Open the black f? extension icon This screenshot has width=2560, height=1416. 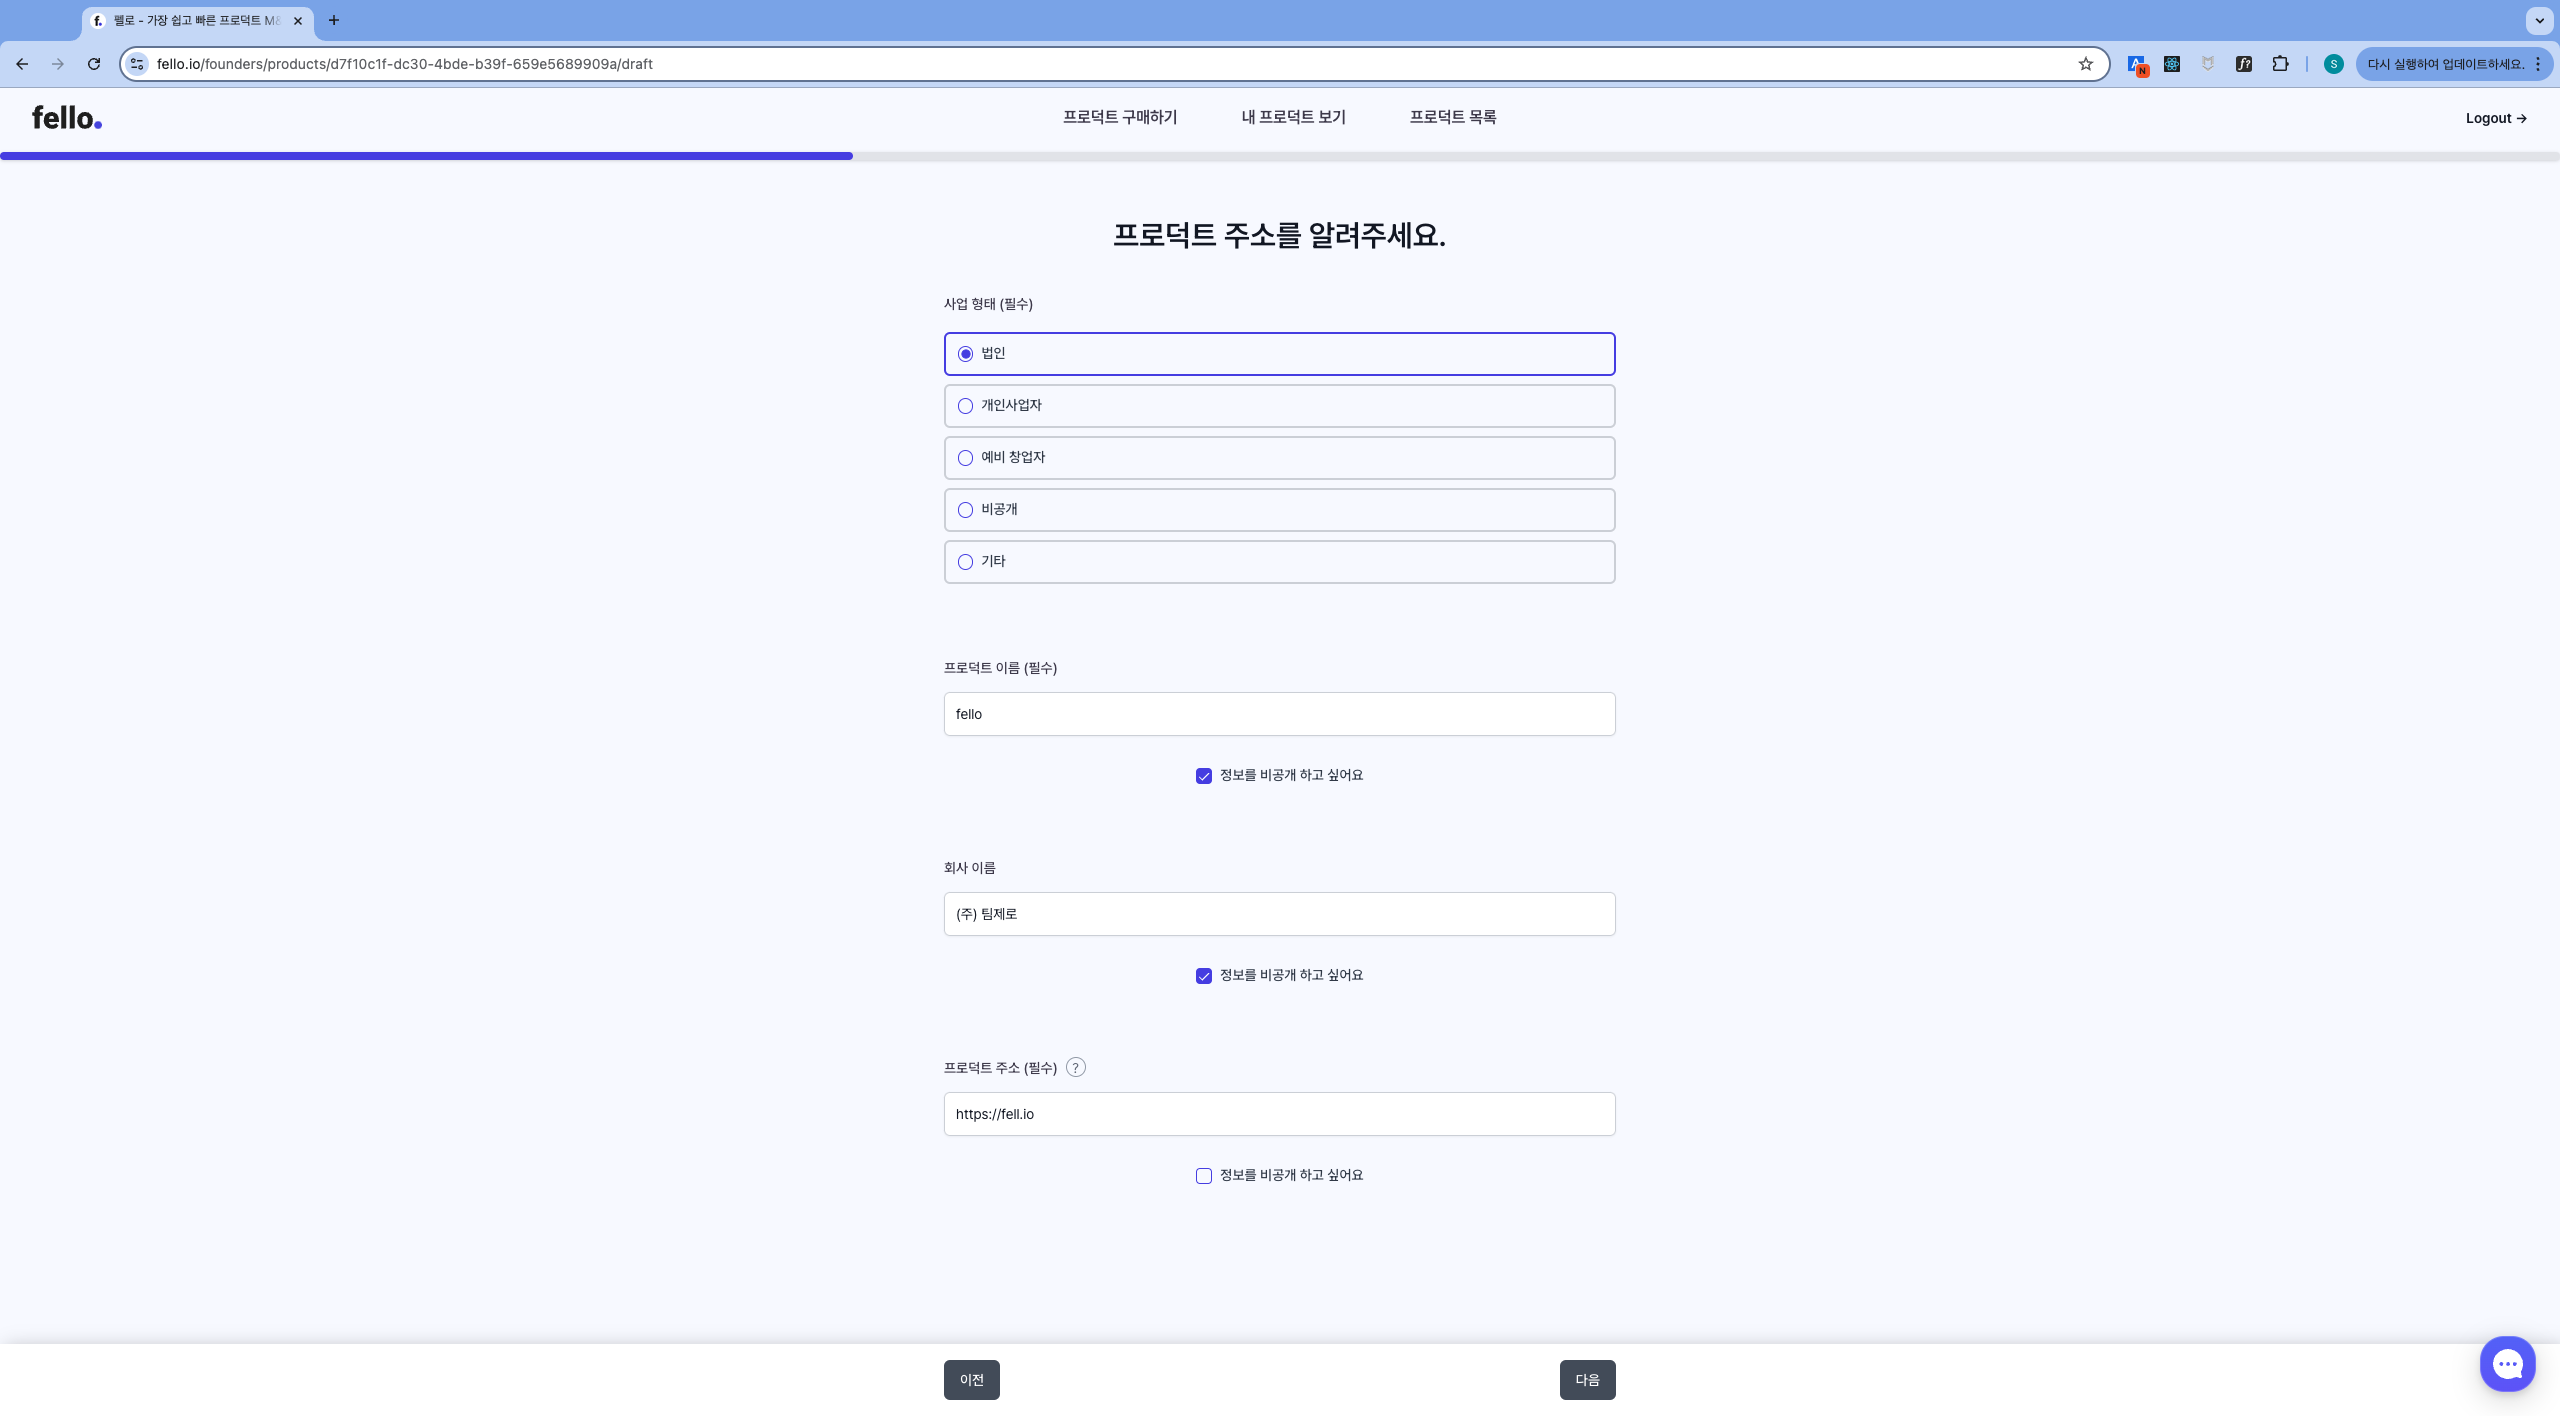(x=2244, y=64)
